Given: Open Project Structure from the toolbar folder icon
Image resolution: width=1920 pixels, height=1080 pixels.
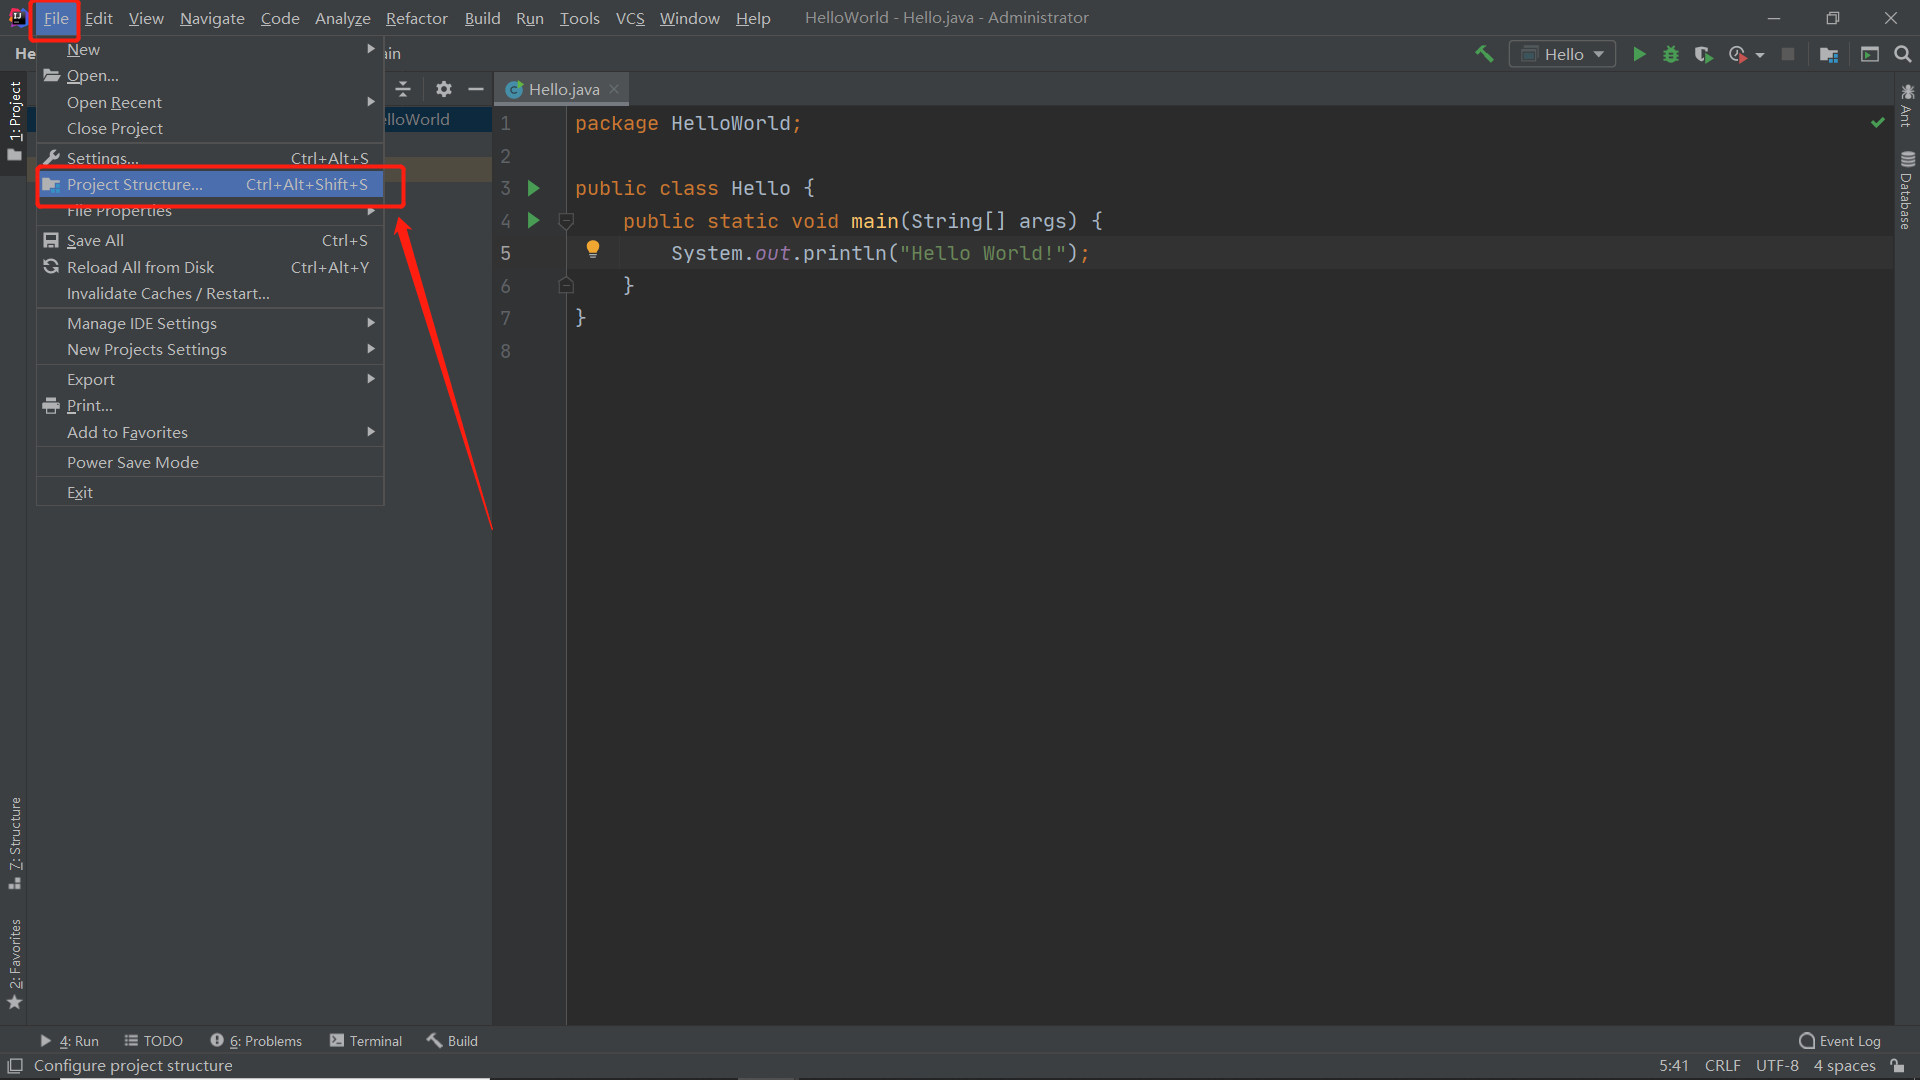Looking at the screenshot, I should 1829,54.
